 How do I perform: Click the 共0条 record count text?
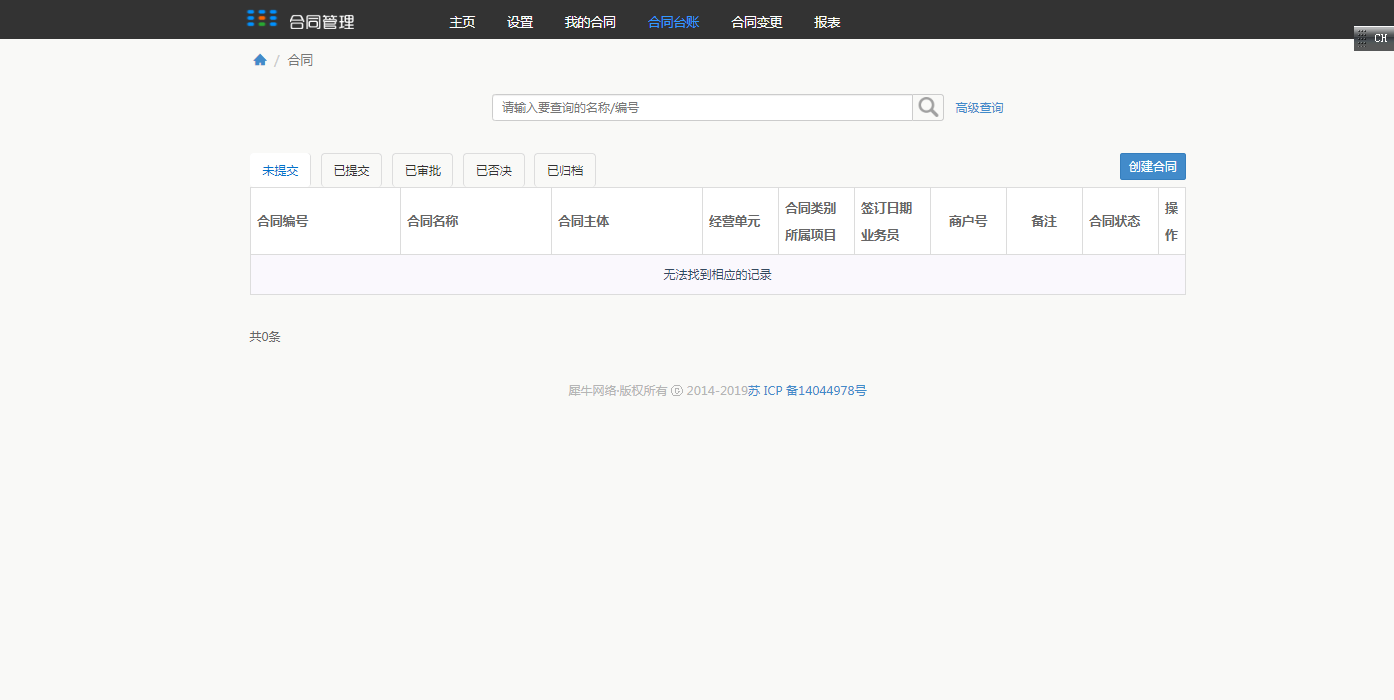point(265,337)
